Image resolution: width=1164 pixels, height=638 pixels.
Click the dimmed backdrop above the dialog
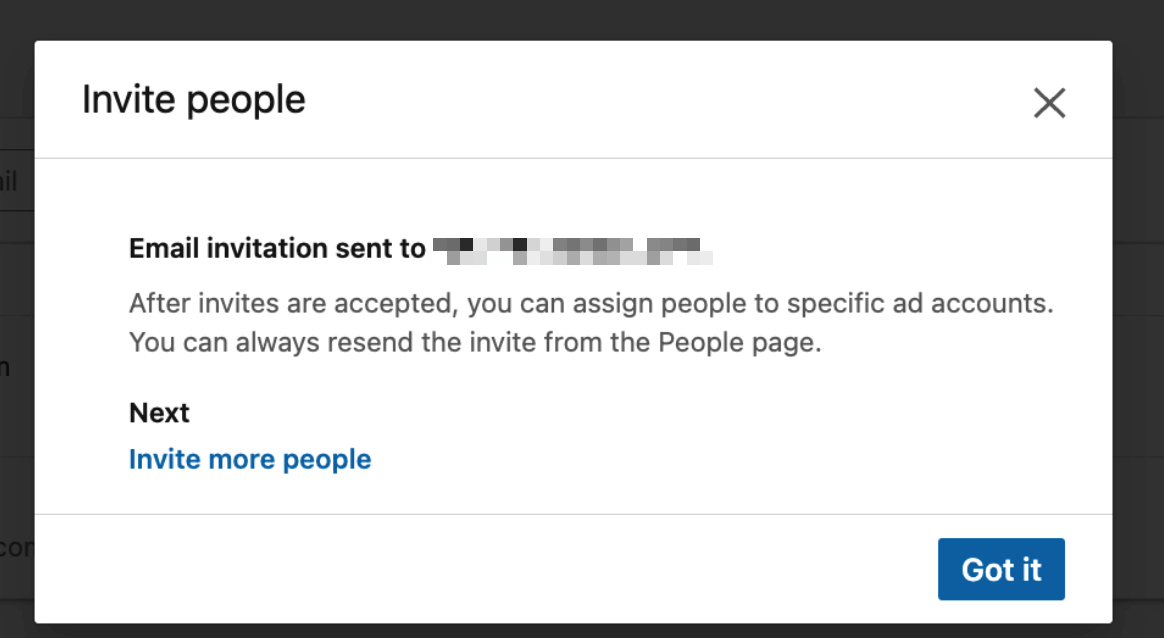[580, 18]
